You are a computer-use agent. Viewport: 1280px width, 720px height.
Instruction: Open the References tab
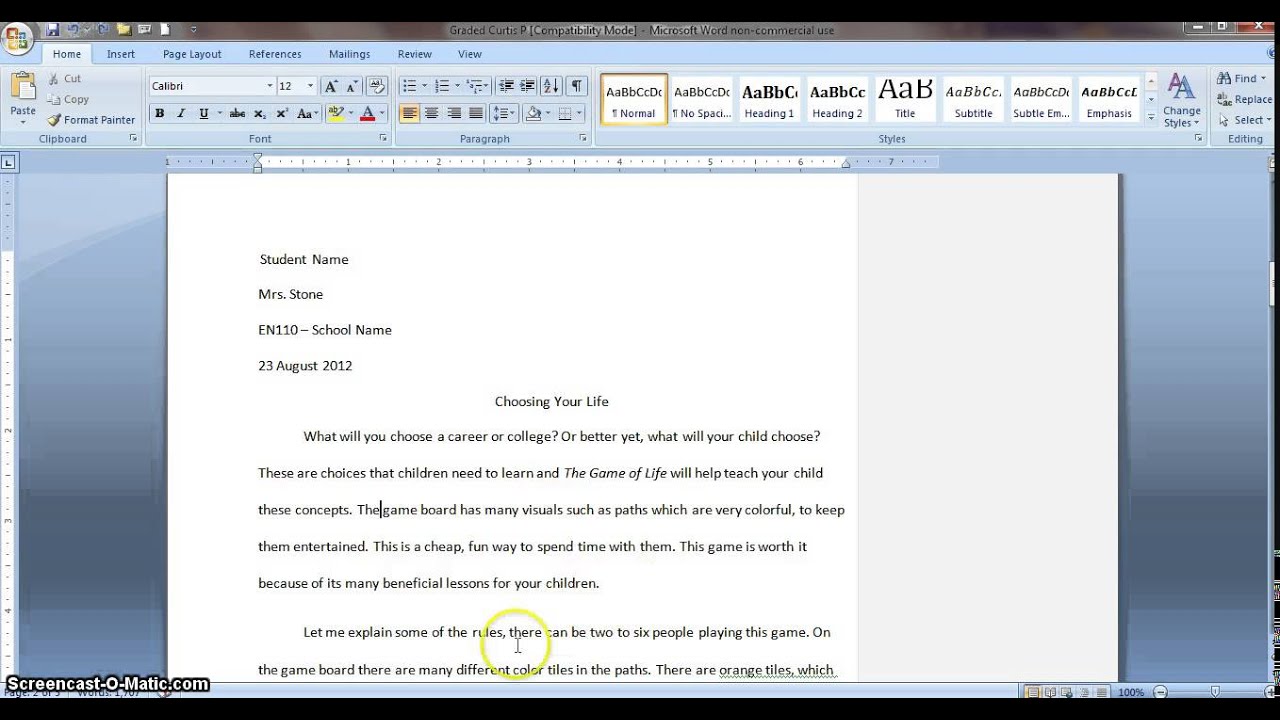275,54
